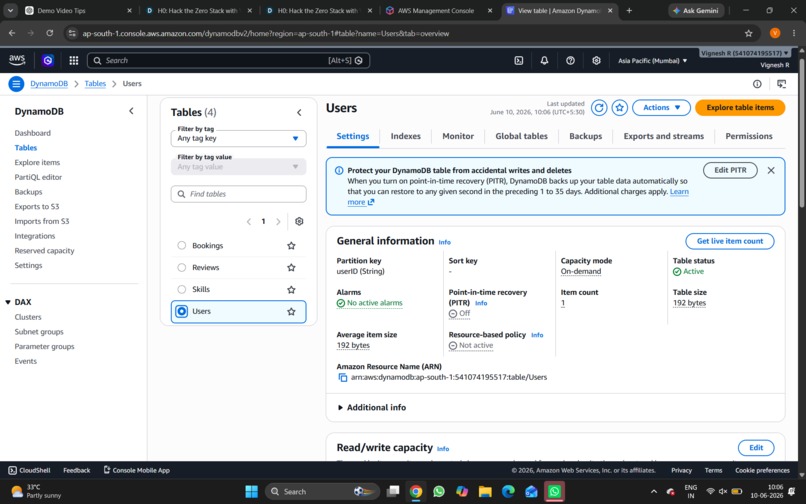
Task: Open the Vignesh R account menu
Action: click(x=745, y=53)
